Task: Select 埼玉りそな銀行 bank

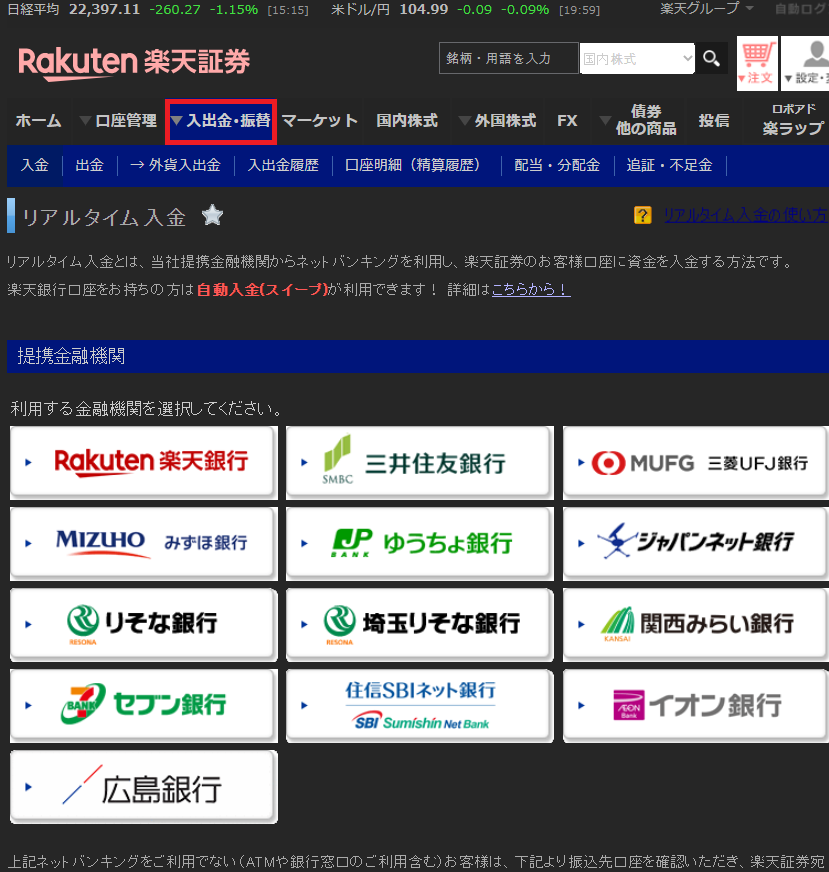Action: click(x=419, y=624)
